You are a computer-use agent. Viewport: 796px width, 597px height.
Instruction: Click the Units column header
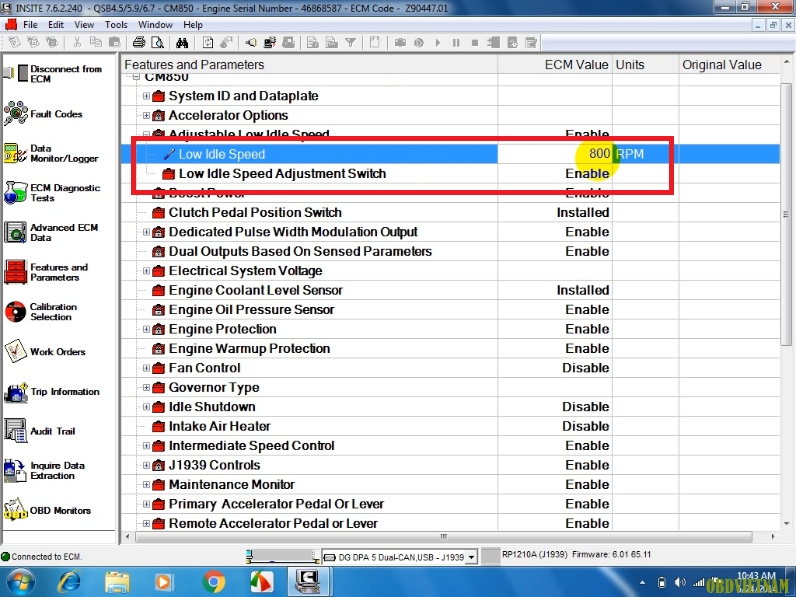[x=646, y=64]
